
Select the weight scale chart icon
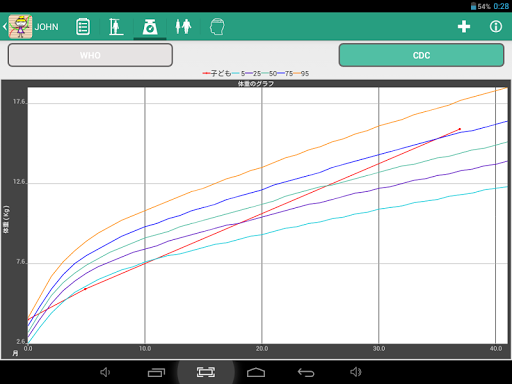point(150,27)
